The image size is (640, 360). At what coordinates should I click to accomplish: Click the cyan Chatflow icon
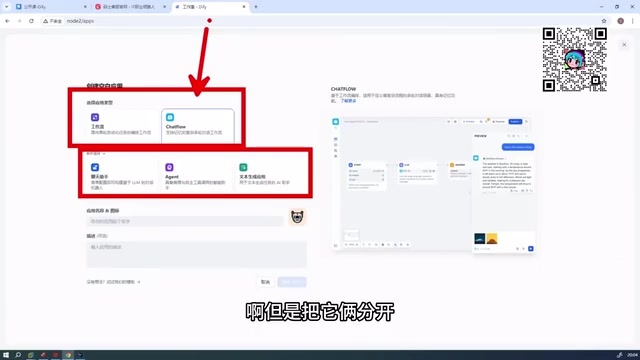click(x=170, y=117)
